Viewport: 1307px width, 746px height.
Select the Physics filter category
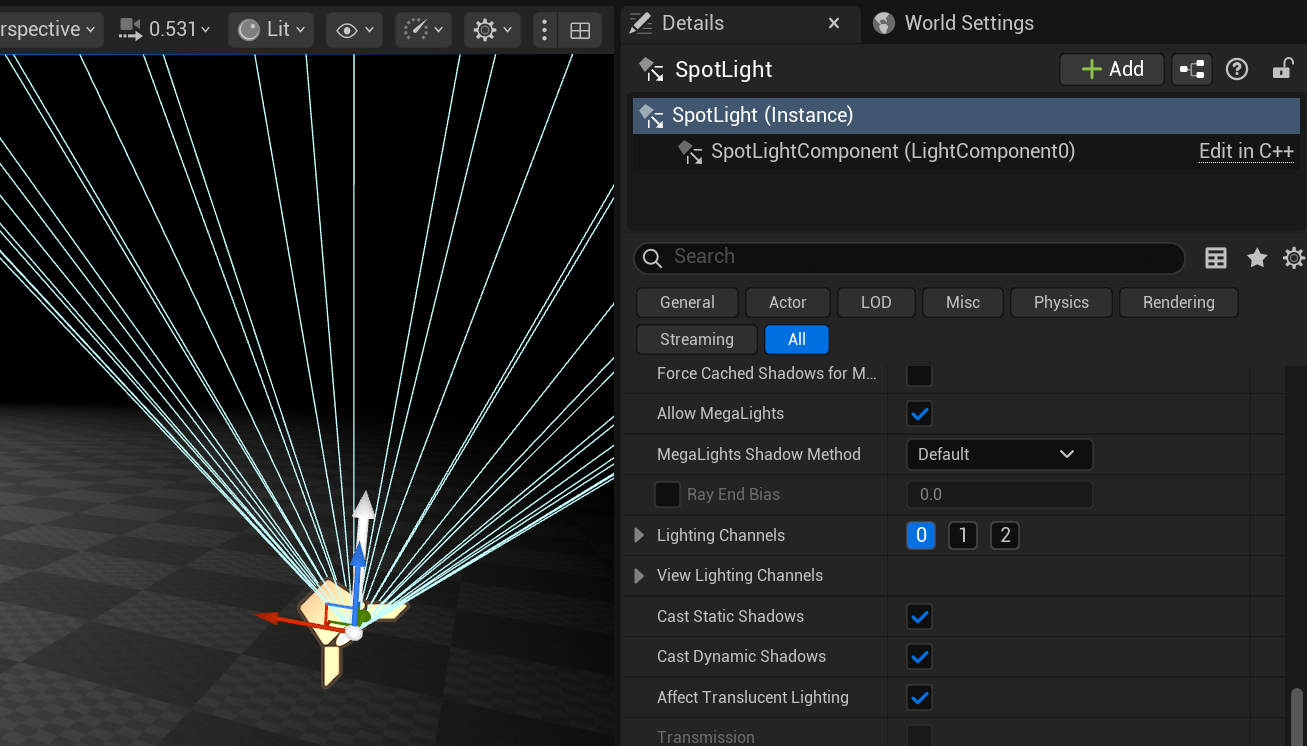[1061, 302]
